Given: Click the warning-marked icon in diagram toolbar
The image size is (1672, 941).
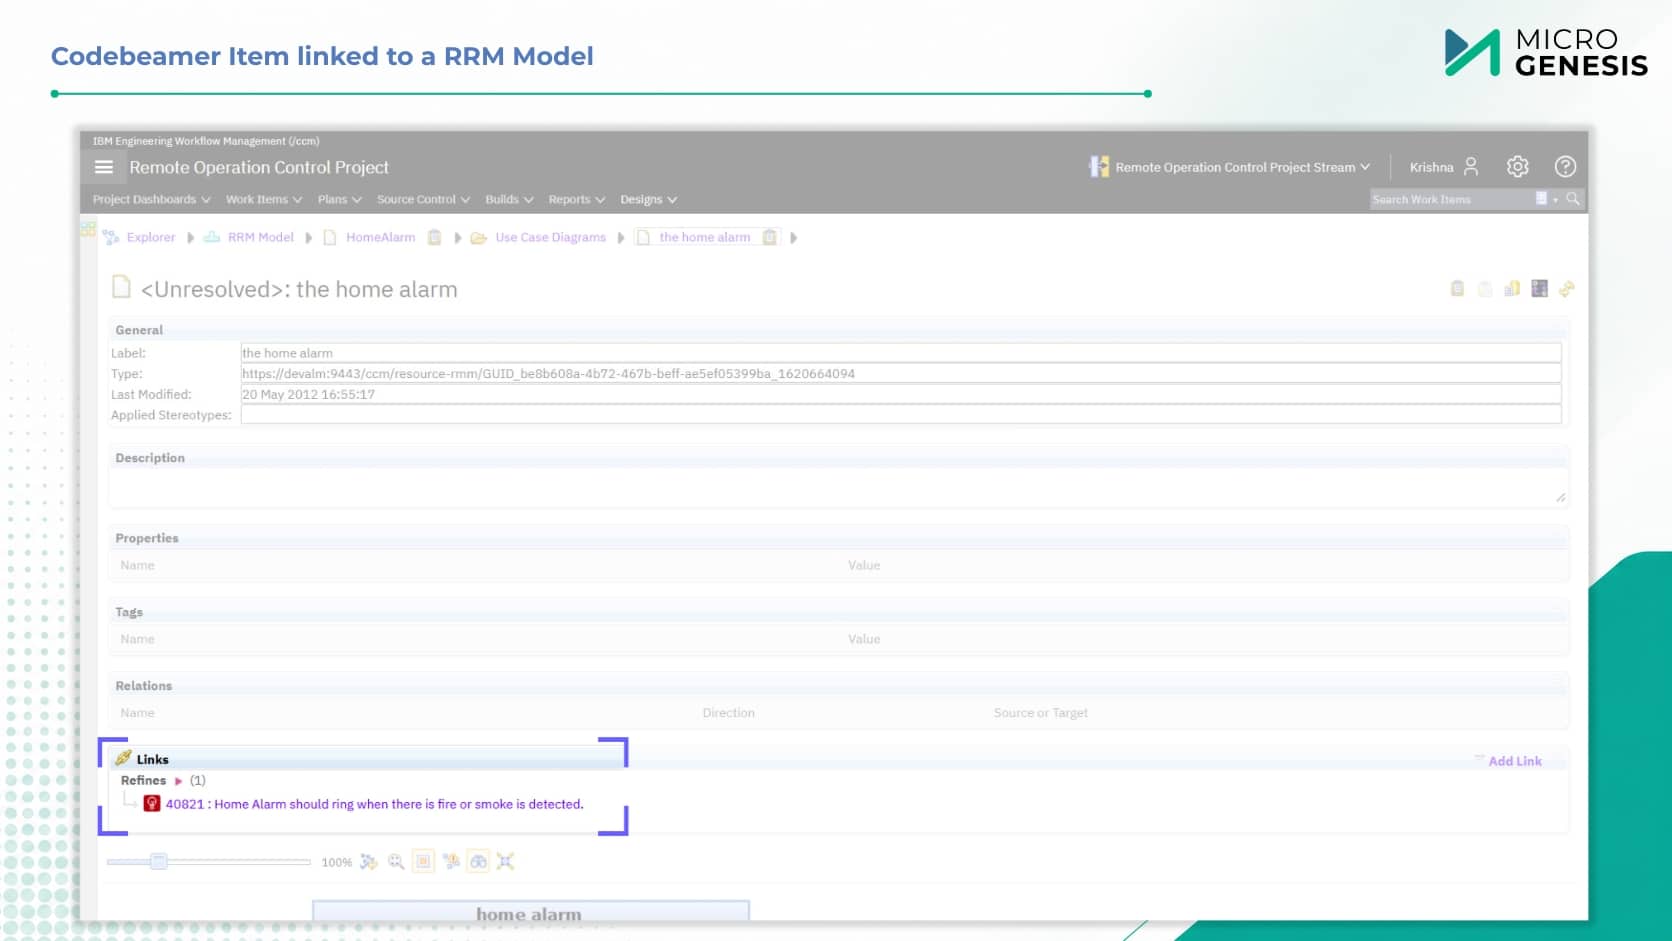Looking at the screenshot, I should point(452,862).
